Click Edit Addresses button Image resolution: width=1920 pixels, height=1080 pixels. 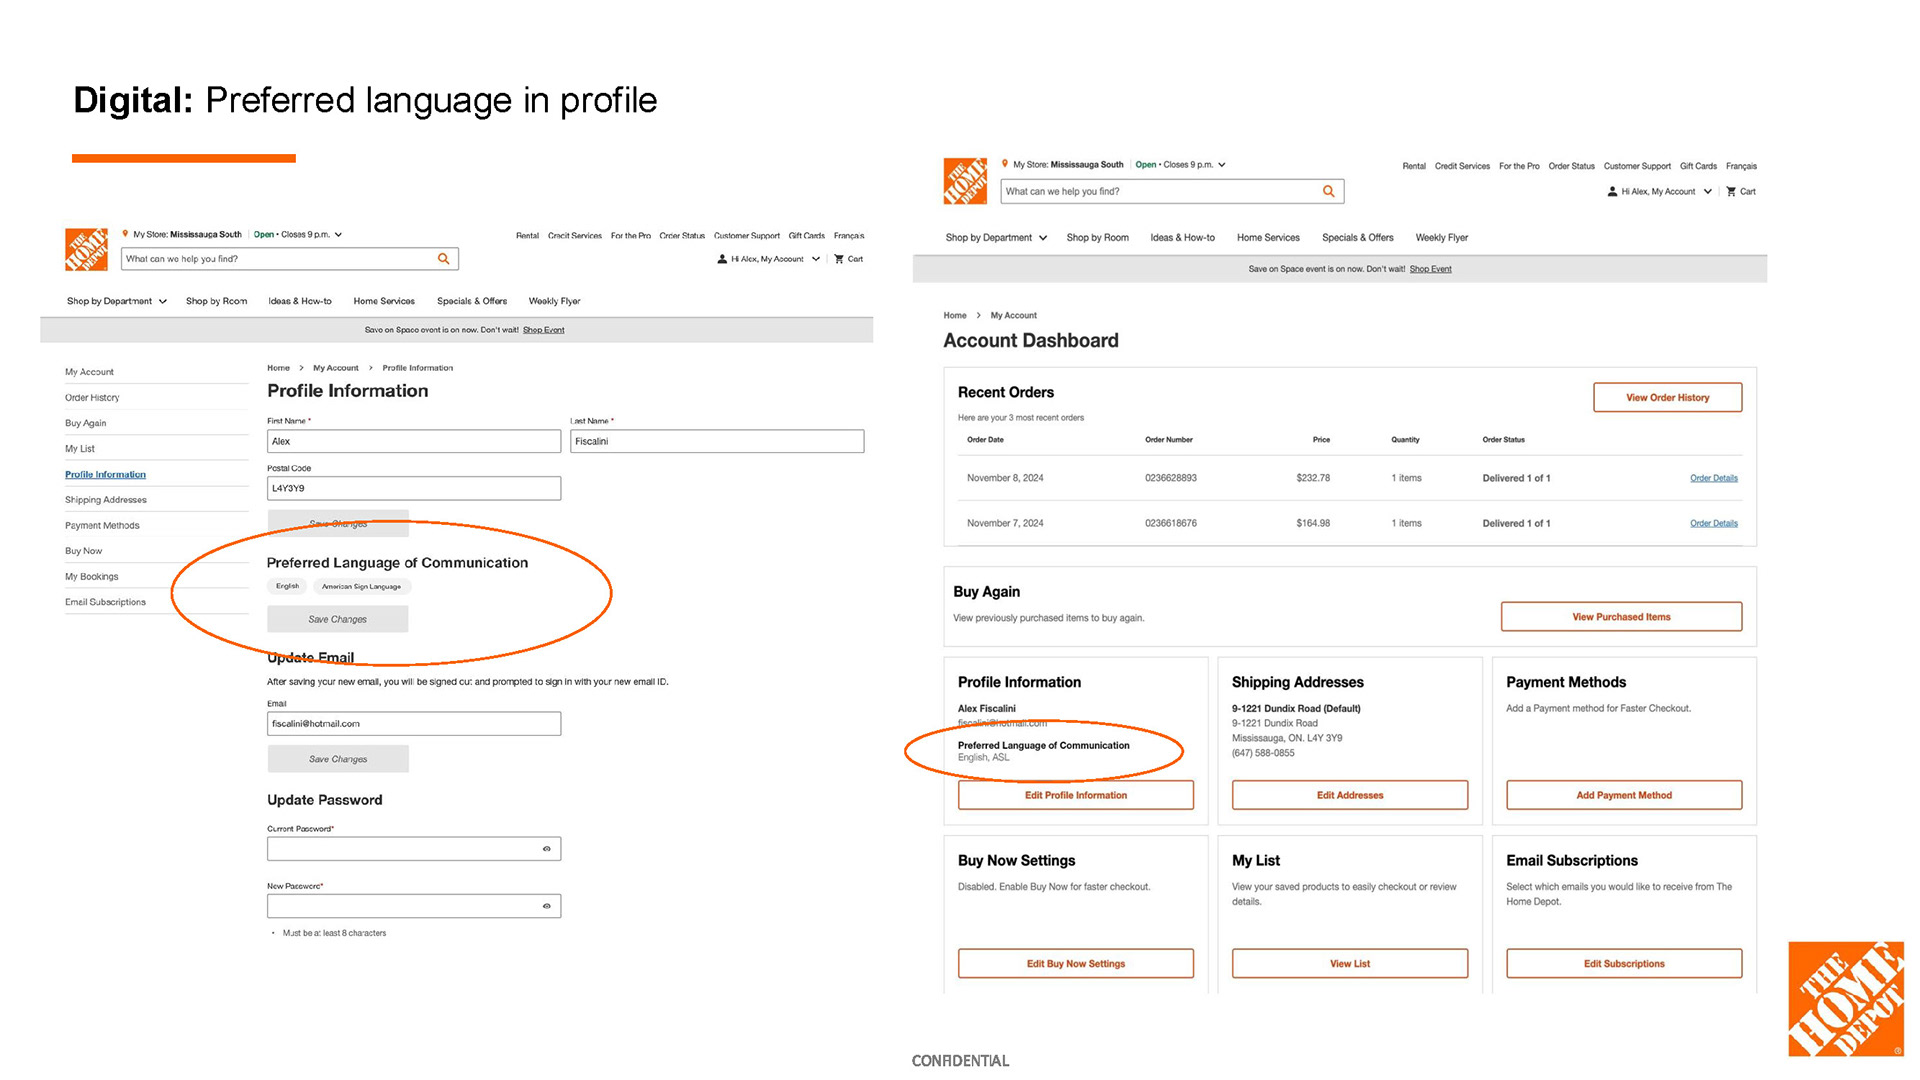(x=1350, y=795)
